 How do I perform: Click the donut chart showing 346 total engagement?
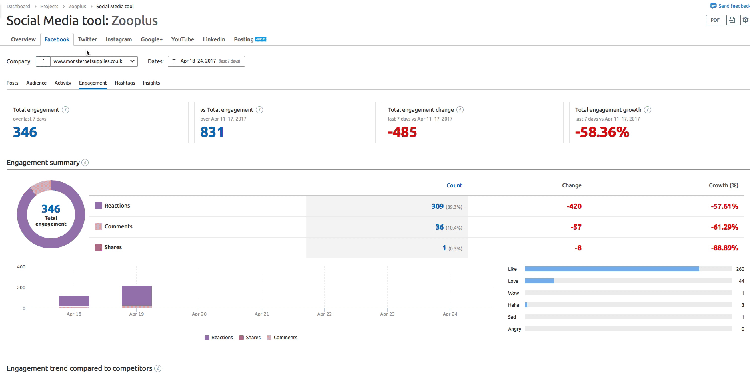[51, 214]
